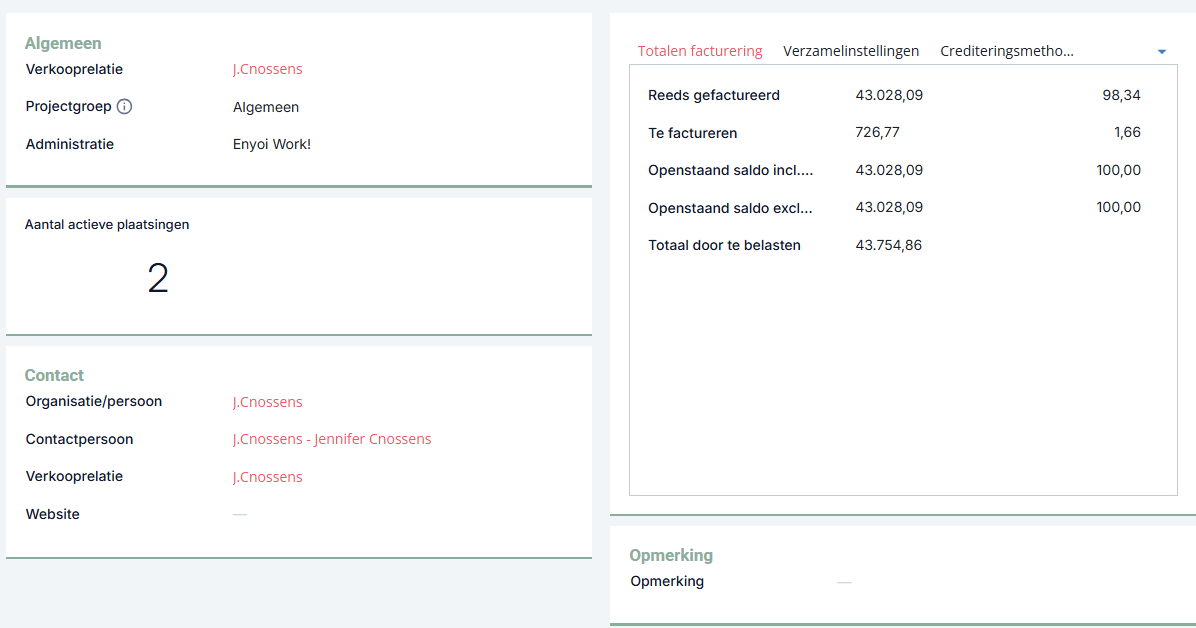The height and width of the screenshot is (628, 1196).
Task: Select the Te factureren amount 726,77
Action: coord(877,133)
